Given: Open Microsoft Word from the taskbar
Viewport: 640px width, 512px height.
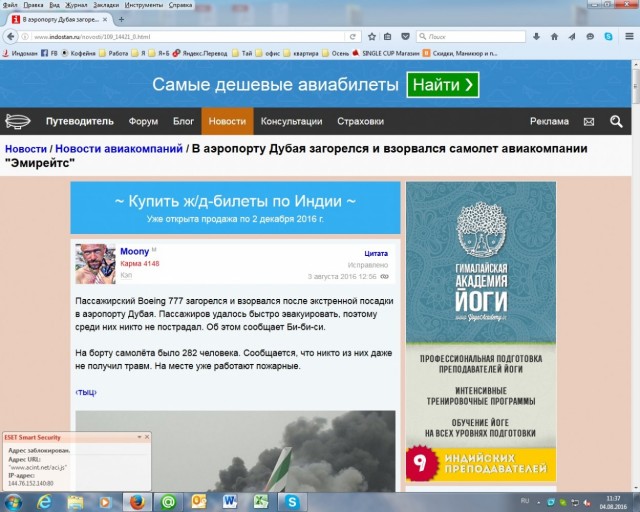Looking at the screenshot, I should (x=229, y=501).
